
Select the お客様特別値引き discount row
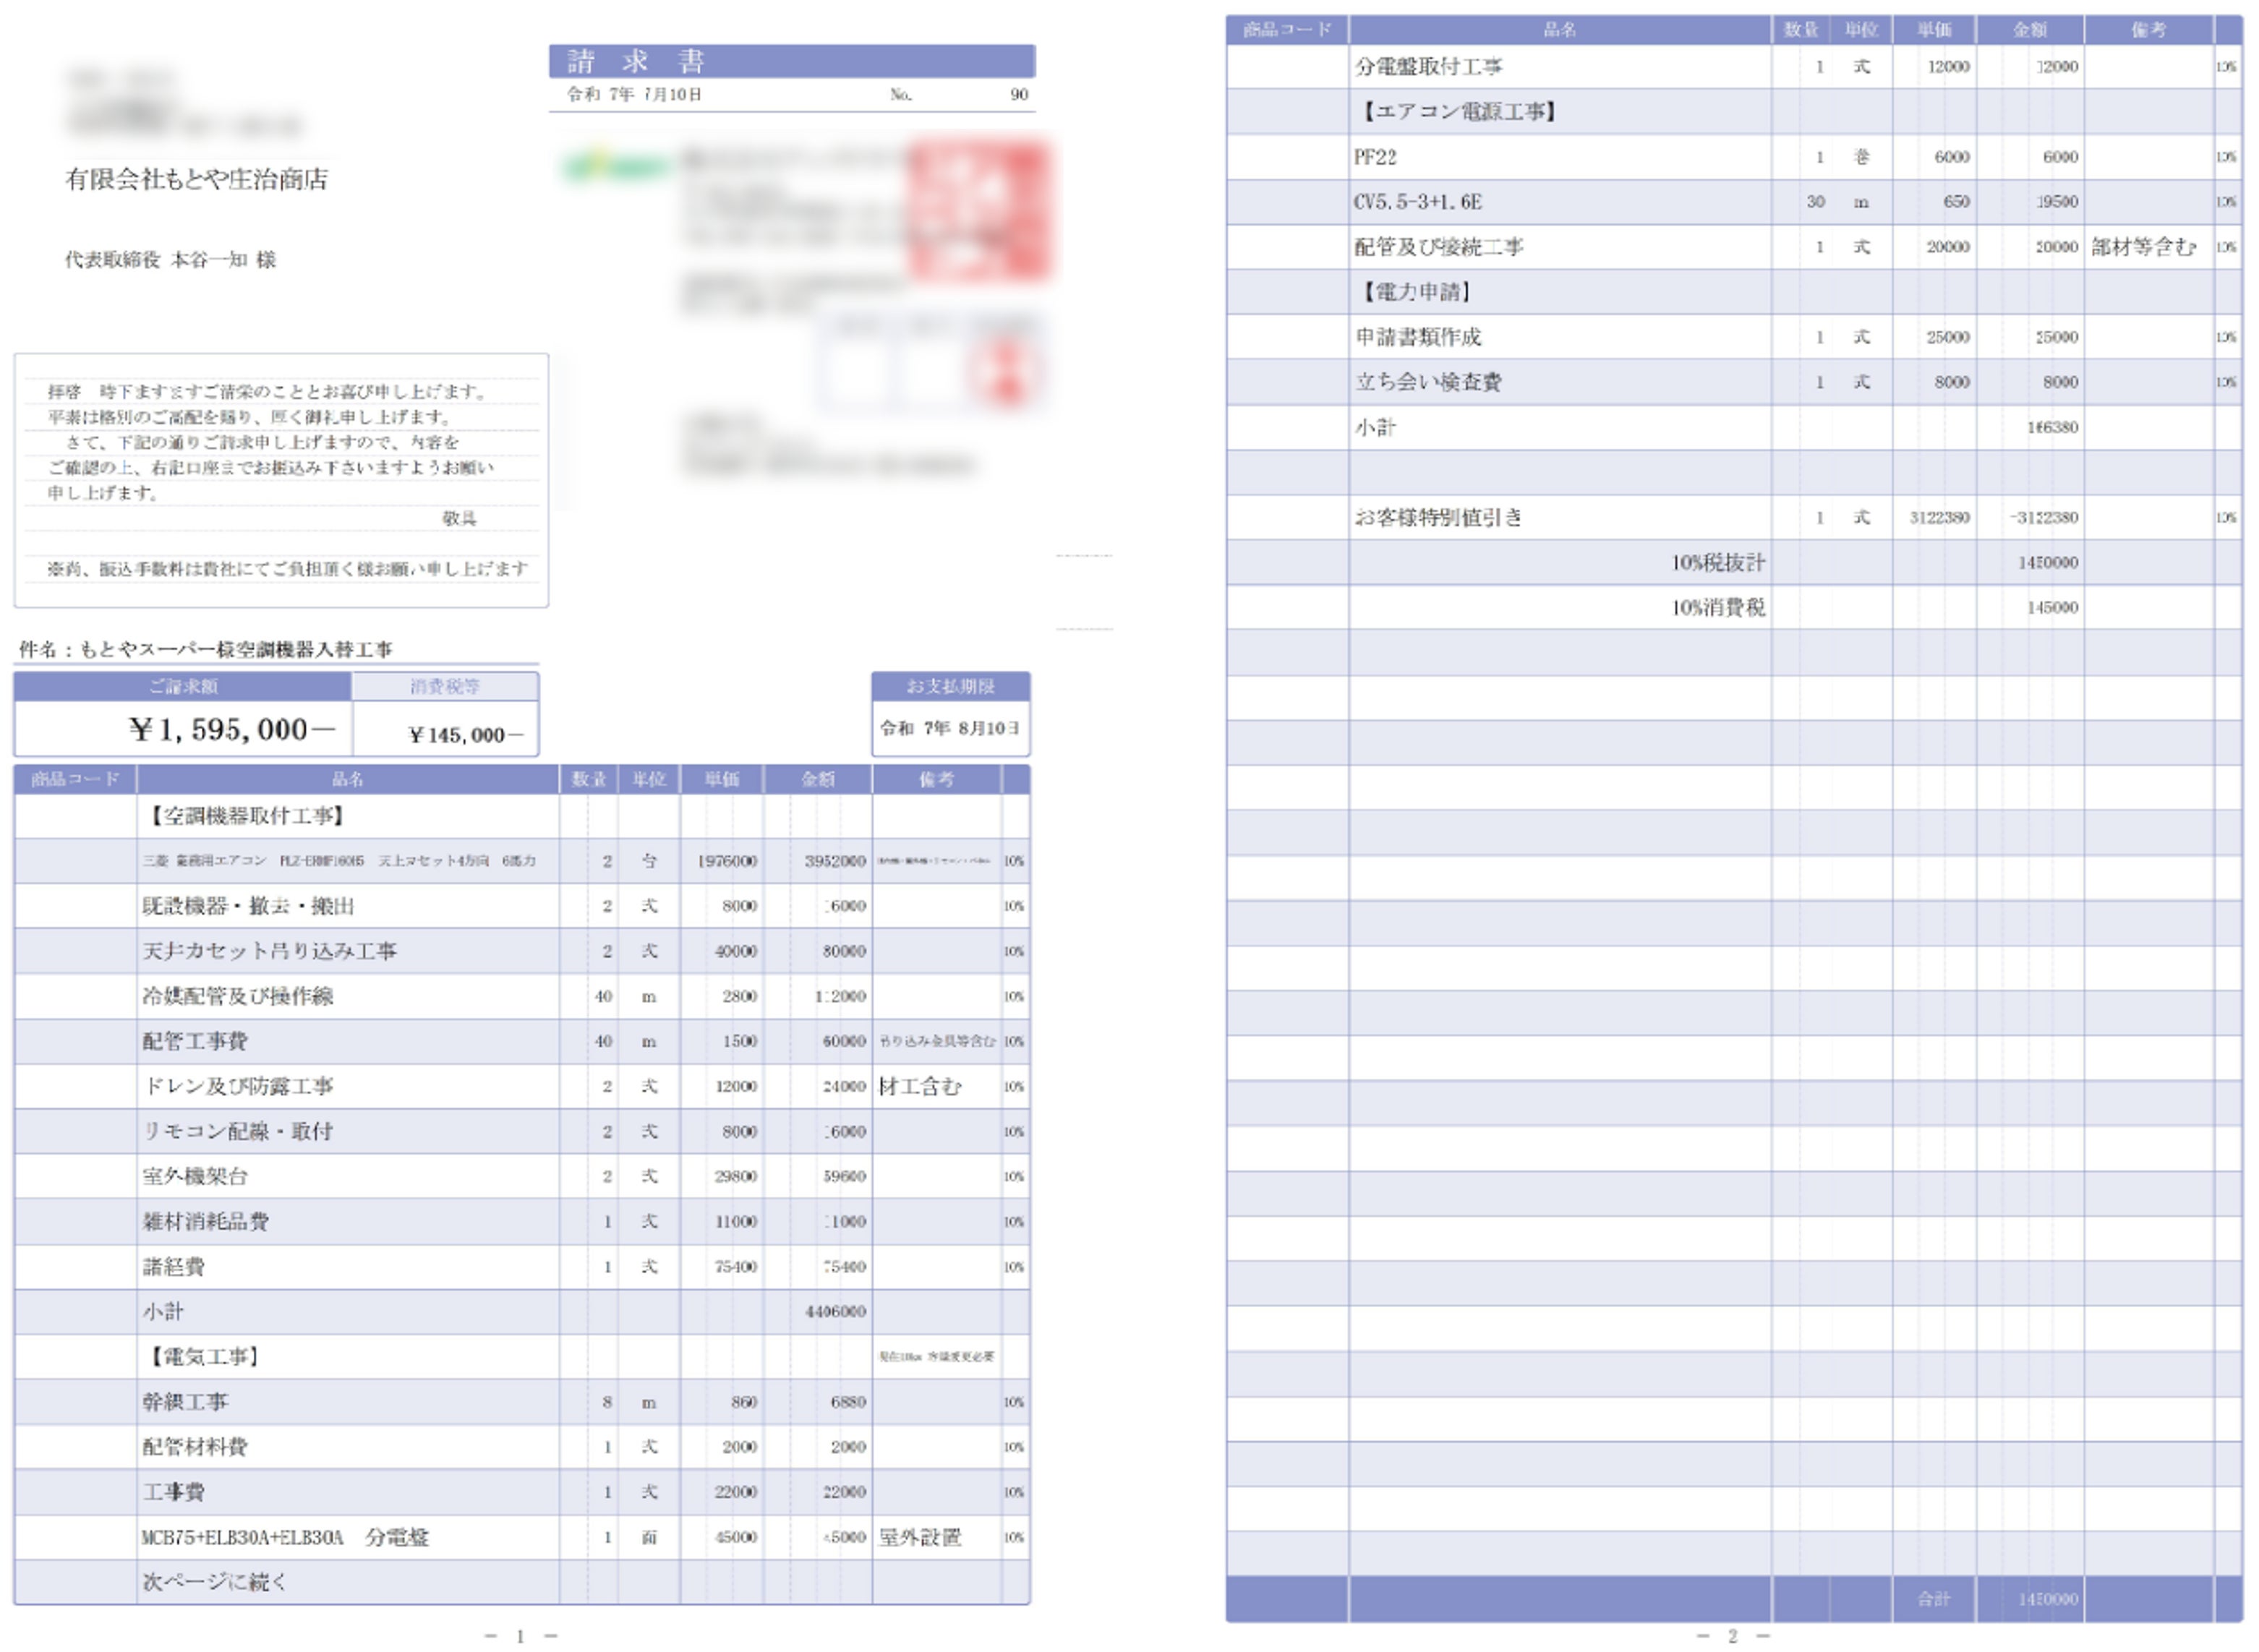pos(1438,517)
